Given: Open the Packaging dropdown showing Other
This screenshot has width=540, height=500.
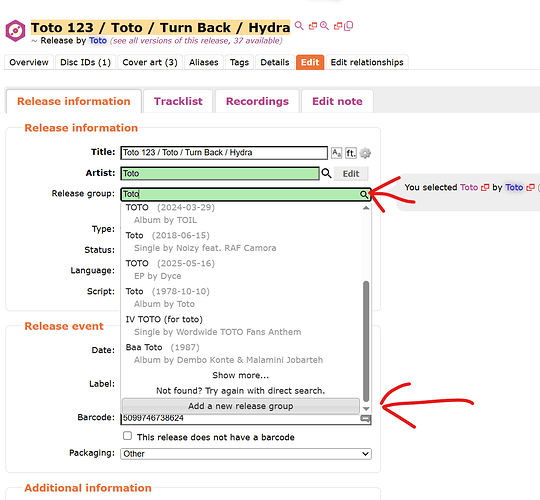Looking at the screenshot, I should 246,454.
